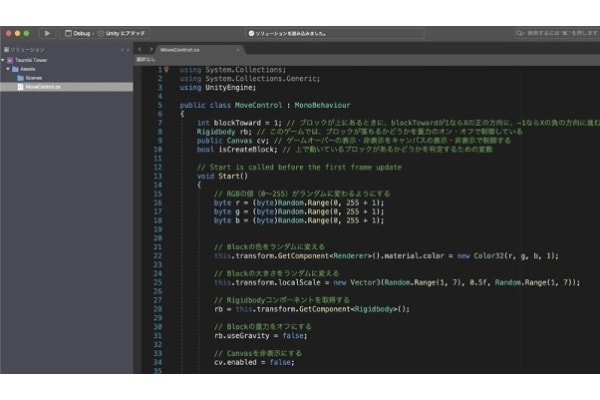The height and width of the screenshot is (400, 600).
Task: Click the configuration window icon beside Debug
Action: coord(68,34)
